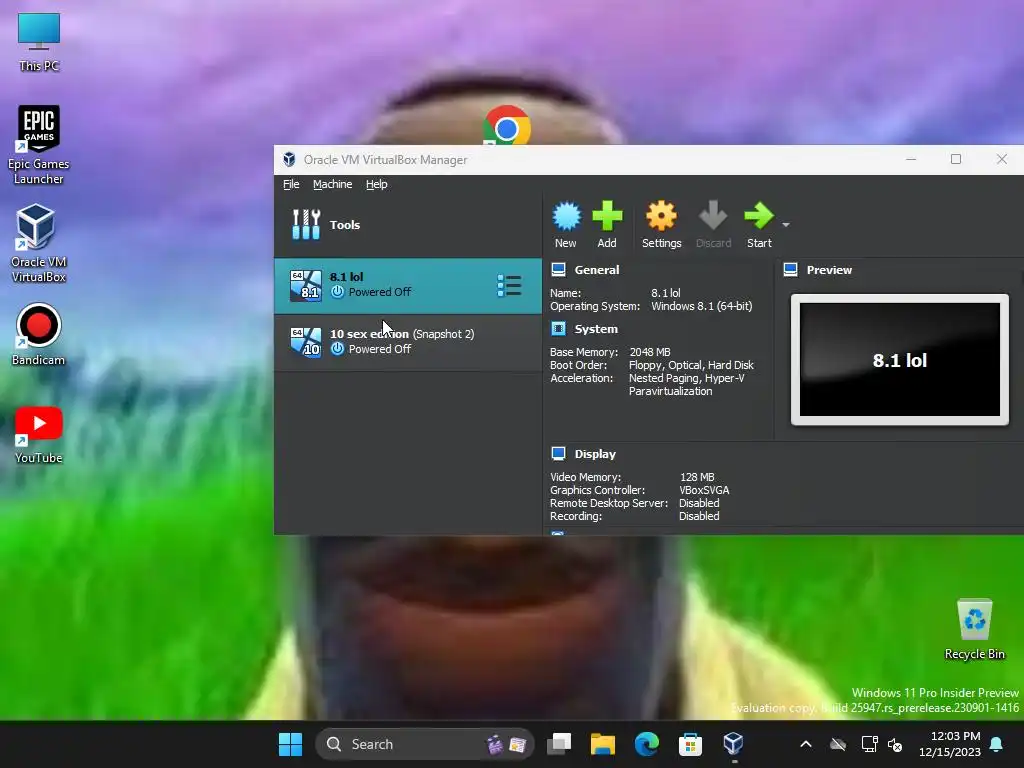Expand the Start button dropdown arrow
The height and width of the screenshot is (768, 1024).
coord(786,225)
